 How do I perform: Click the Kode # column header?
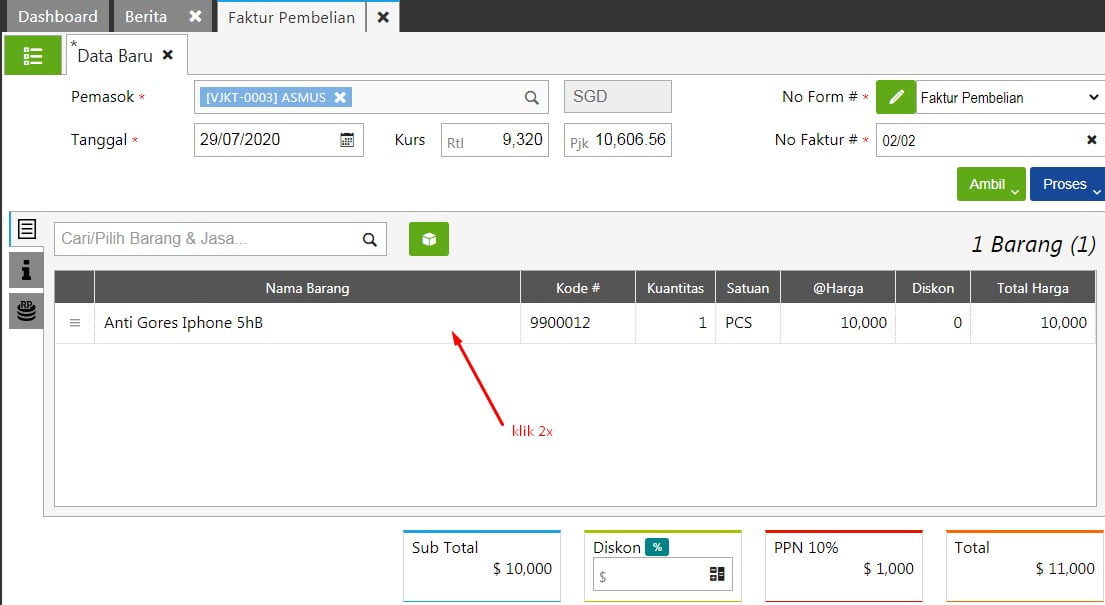pos(578,288)
